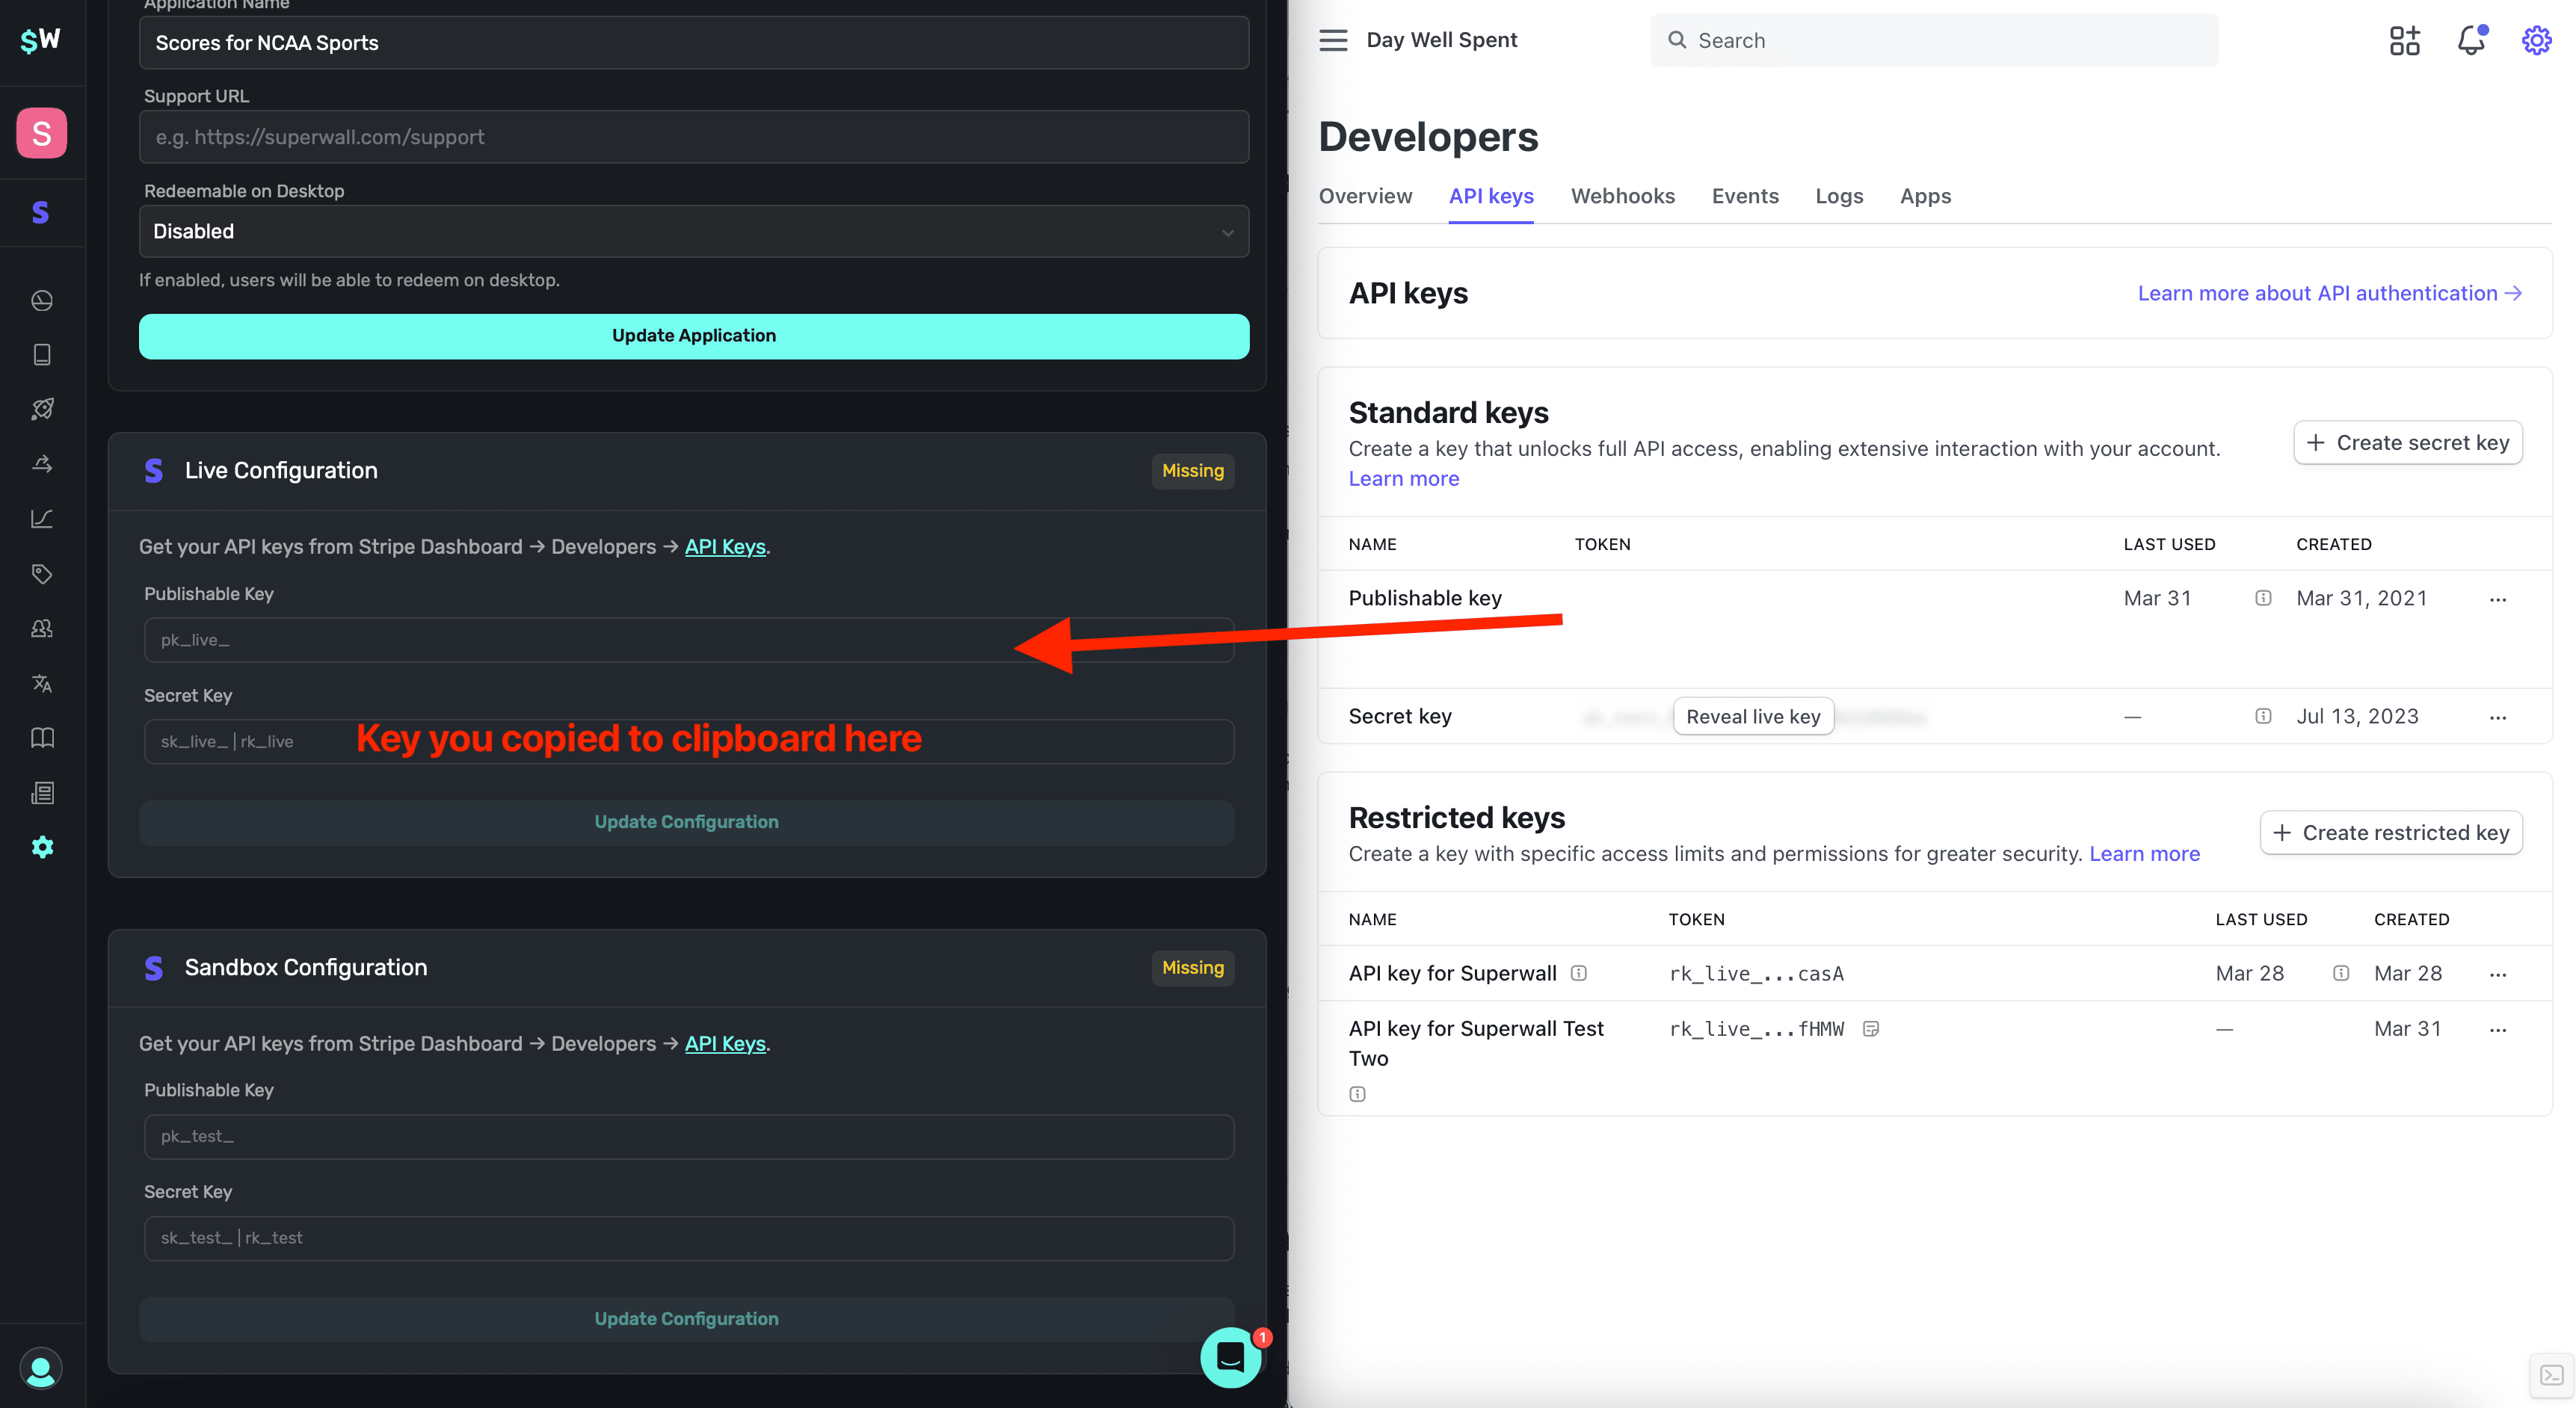Open the localization icon in sidebar
The width and height of the screenshot is (2576, 1408).
coord(42,683)
